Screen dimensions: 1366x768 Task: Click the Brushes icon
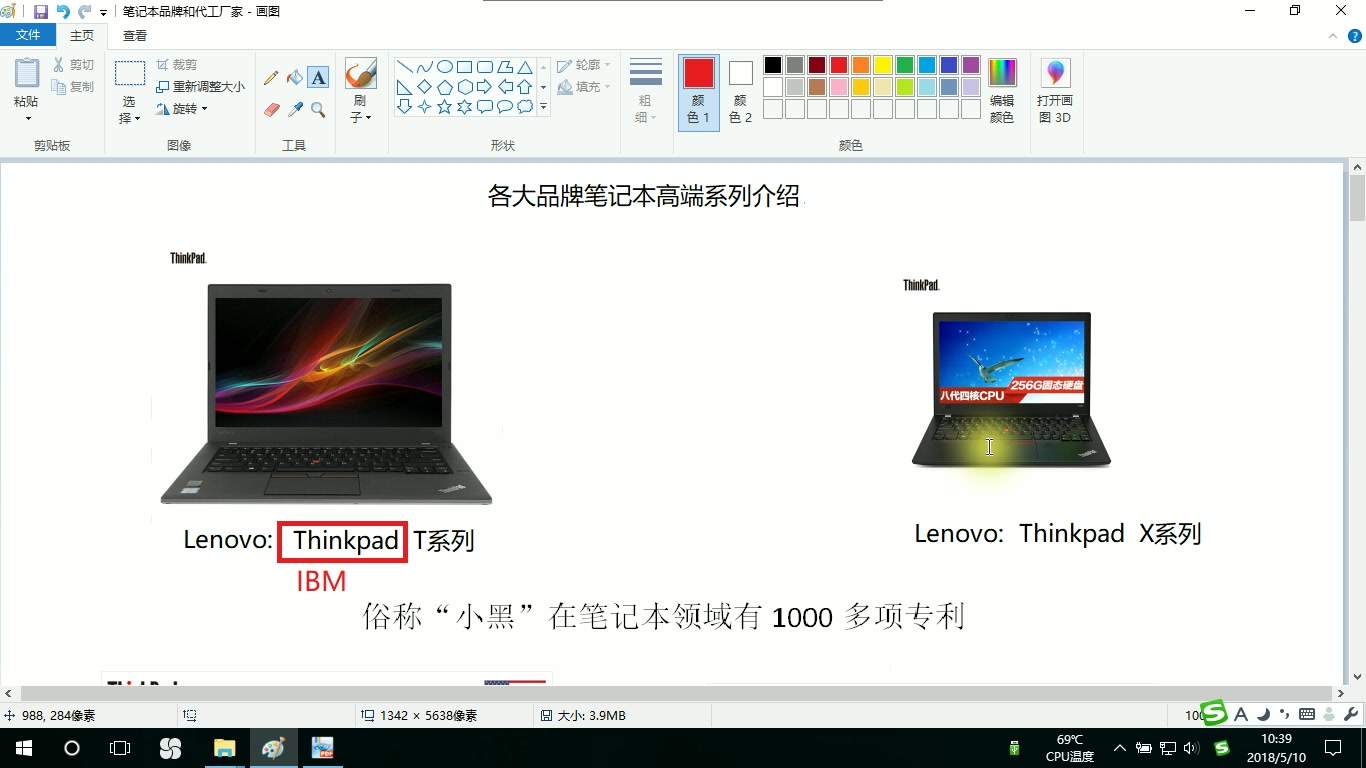(x=360, y=74)
